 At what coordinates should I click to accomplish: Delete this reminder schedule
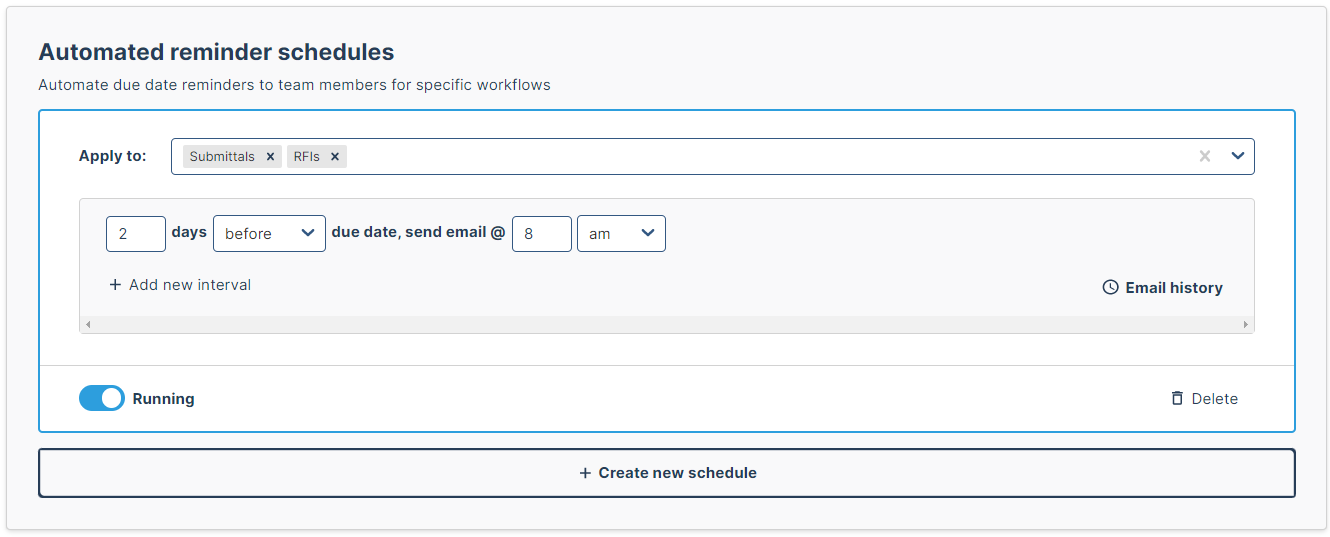(1204, 398)
